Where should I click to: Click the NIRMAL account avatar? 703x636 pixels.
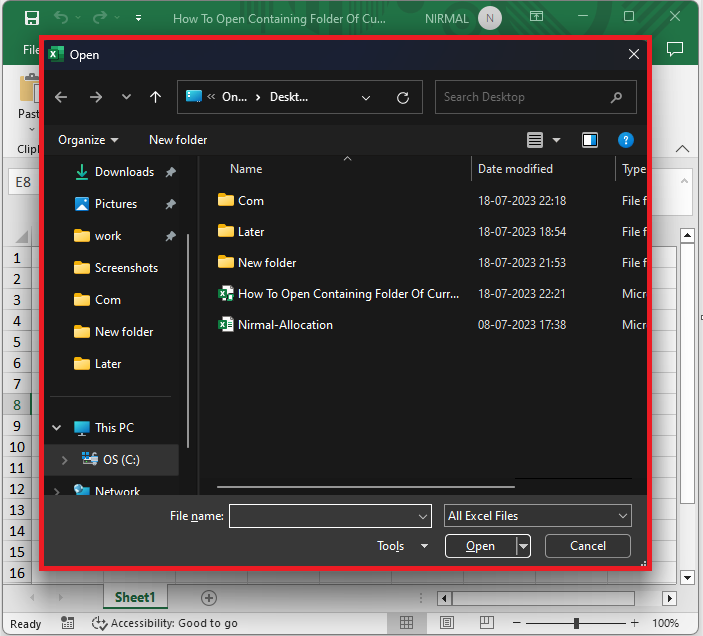(490, 18)
